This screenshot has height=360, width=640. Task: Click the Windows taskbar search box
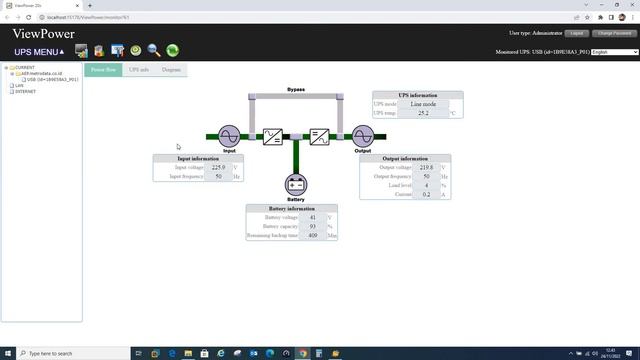pyautogui.click(x=73, y=353)
